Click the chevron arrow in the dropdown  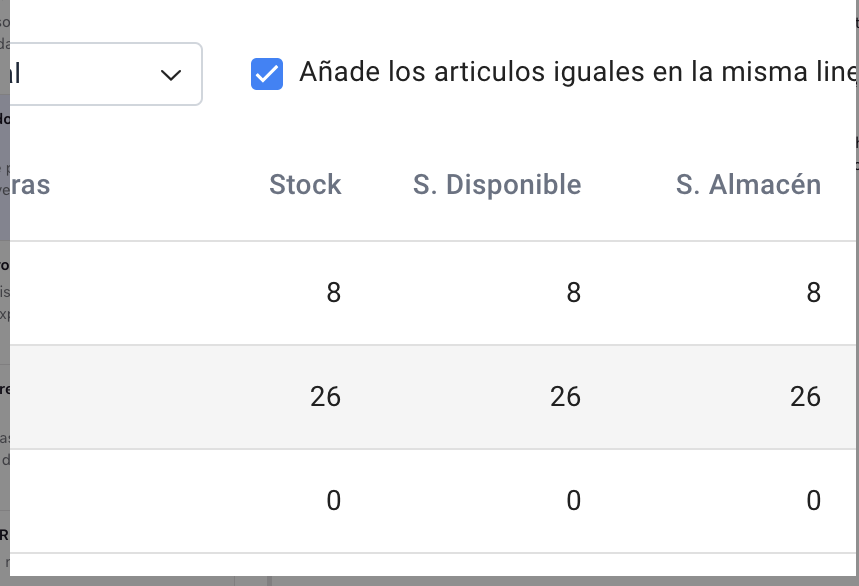(170, 74)
